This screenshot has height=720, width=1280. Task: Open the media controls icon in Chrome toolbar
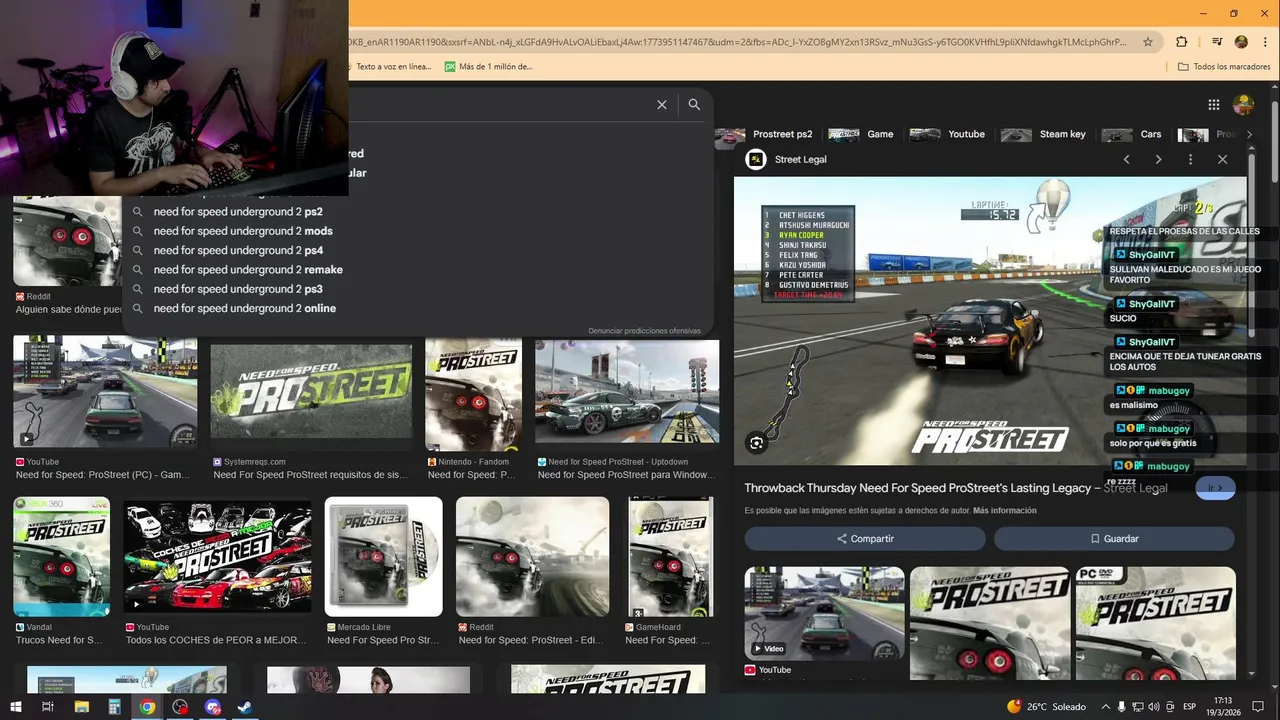(x=1217, y=42)
